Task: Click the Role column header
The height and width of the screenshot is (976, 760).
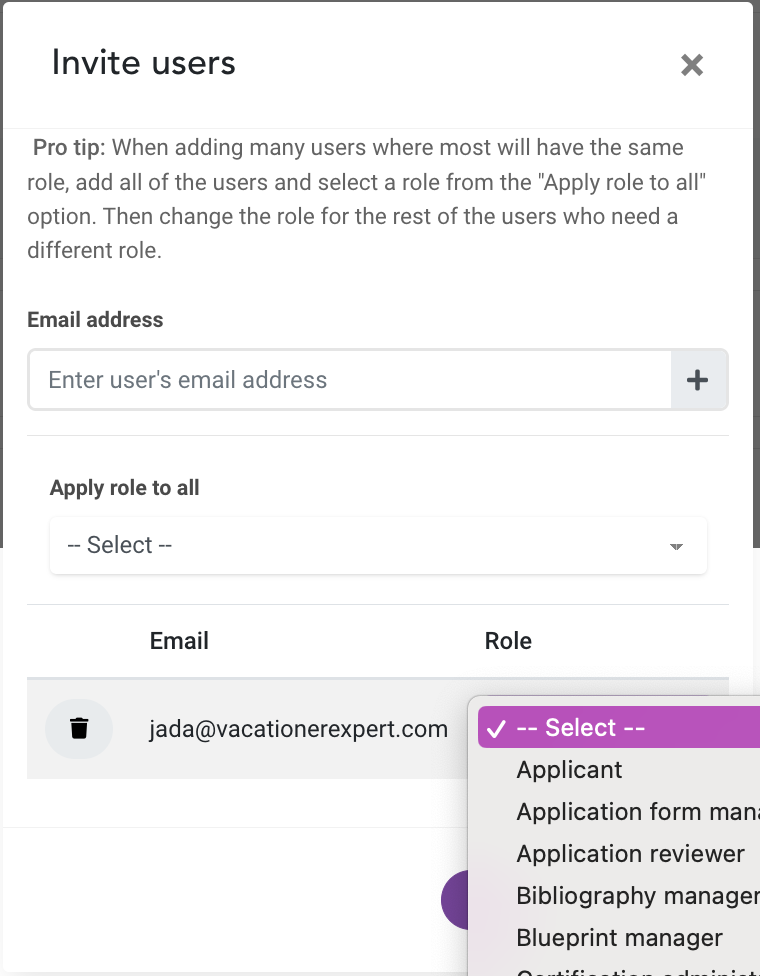Action: coord(508,640)
